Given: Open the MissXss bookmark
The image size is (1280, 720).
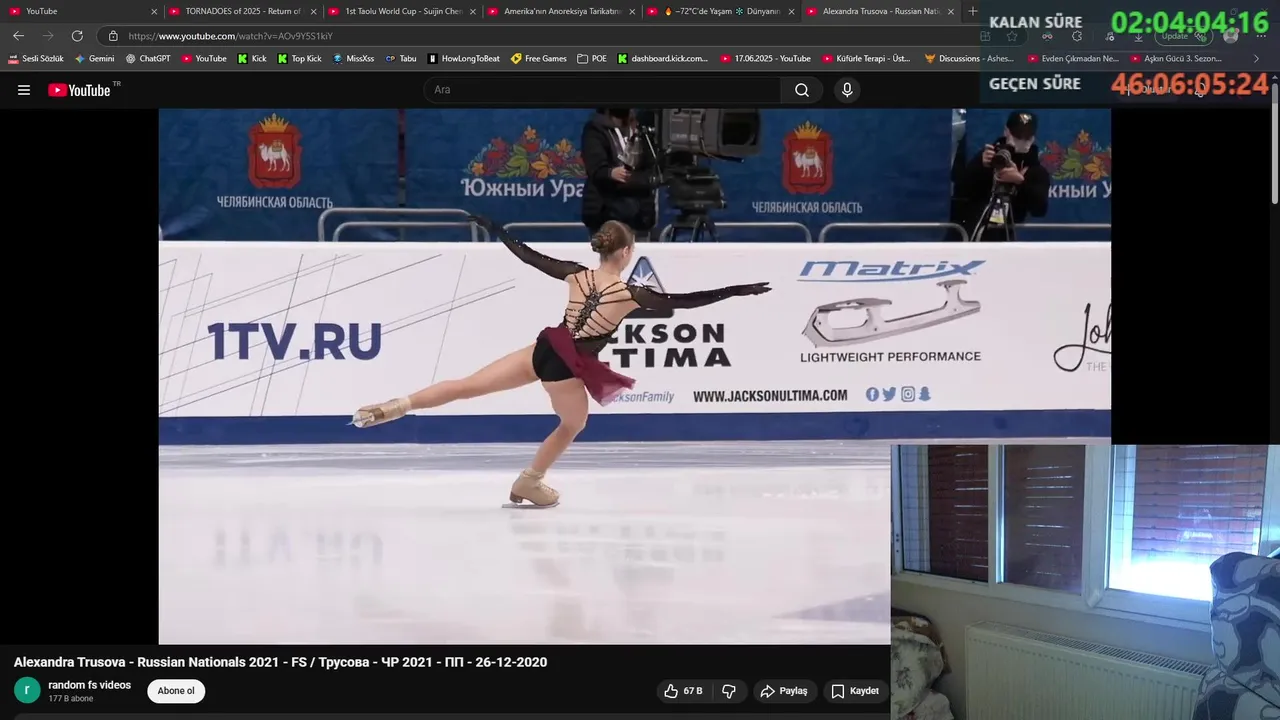Looking at the screenshot, I should [x=353, y=58].
